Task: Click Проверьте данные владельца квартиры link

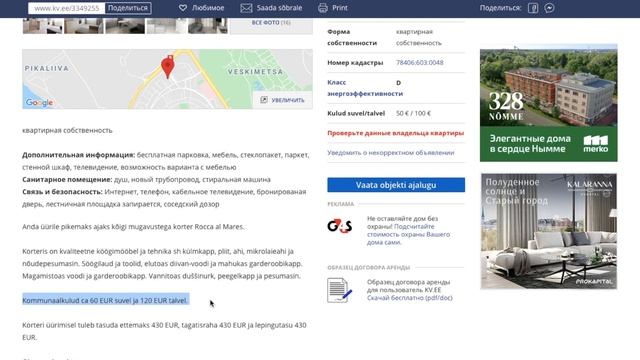Action: pyautogui.click(x=396, y=133)
